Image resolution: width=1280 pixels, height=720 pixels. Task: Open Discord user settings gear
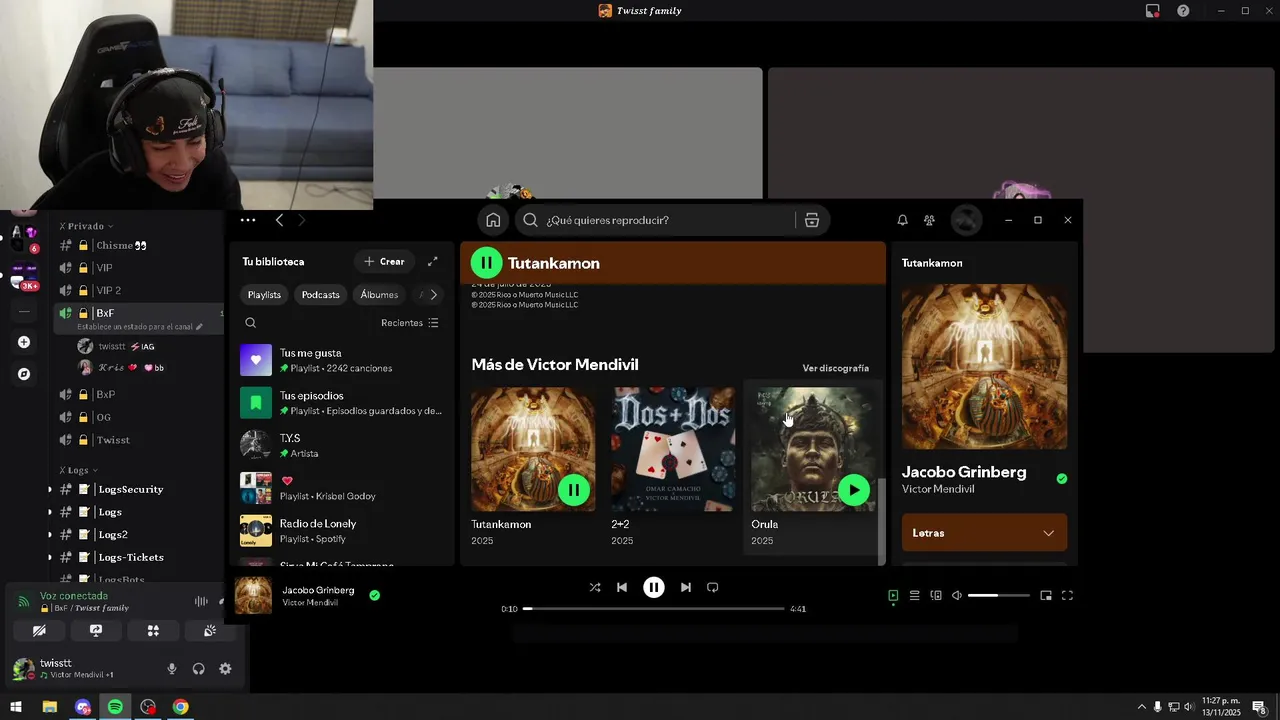point(225,669)
